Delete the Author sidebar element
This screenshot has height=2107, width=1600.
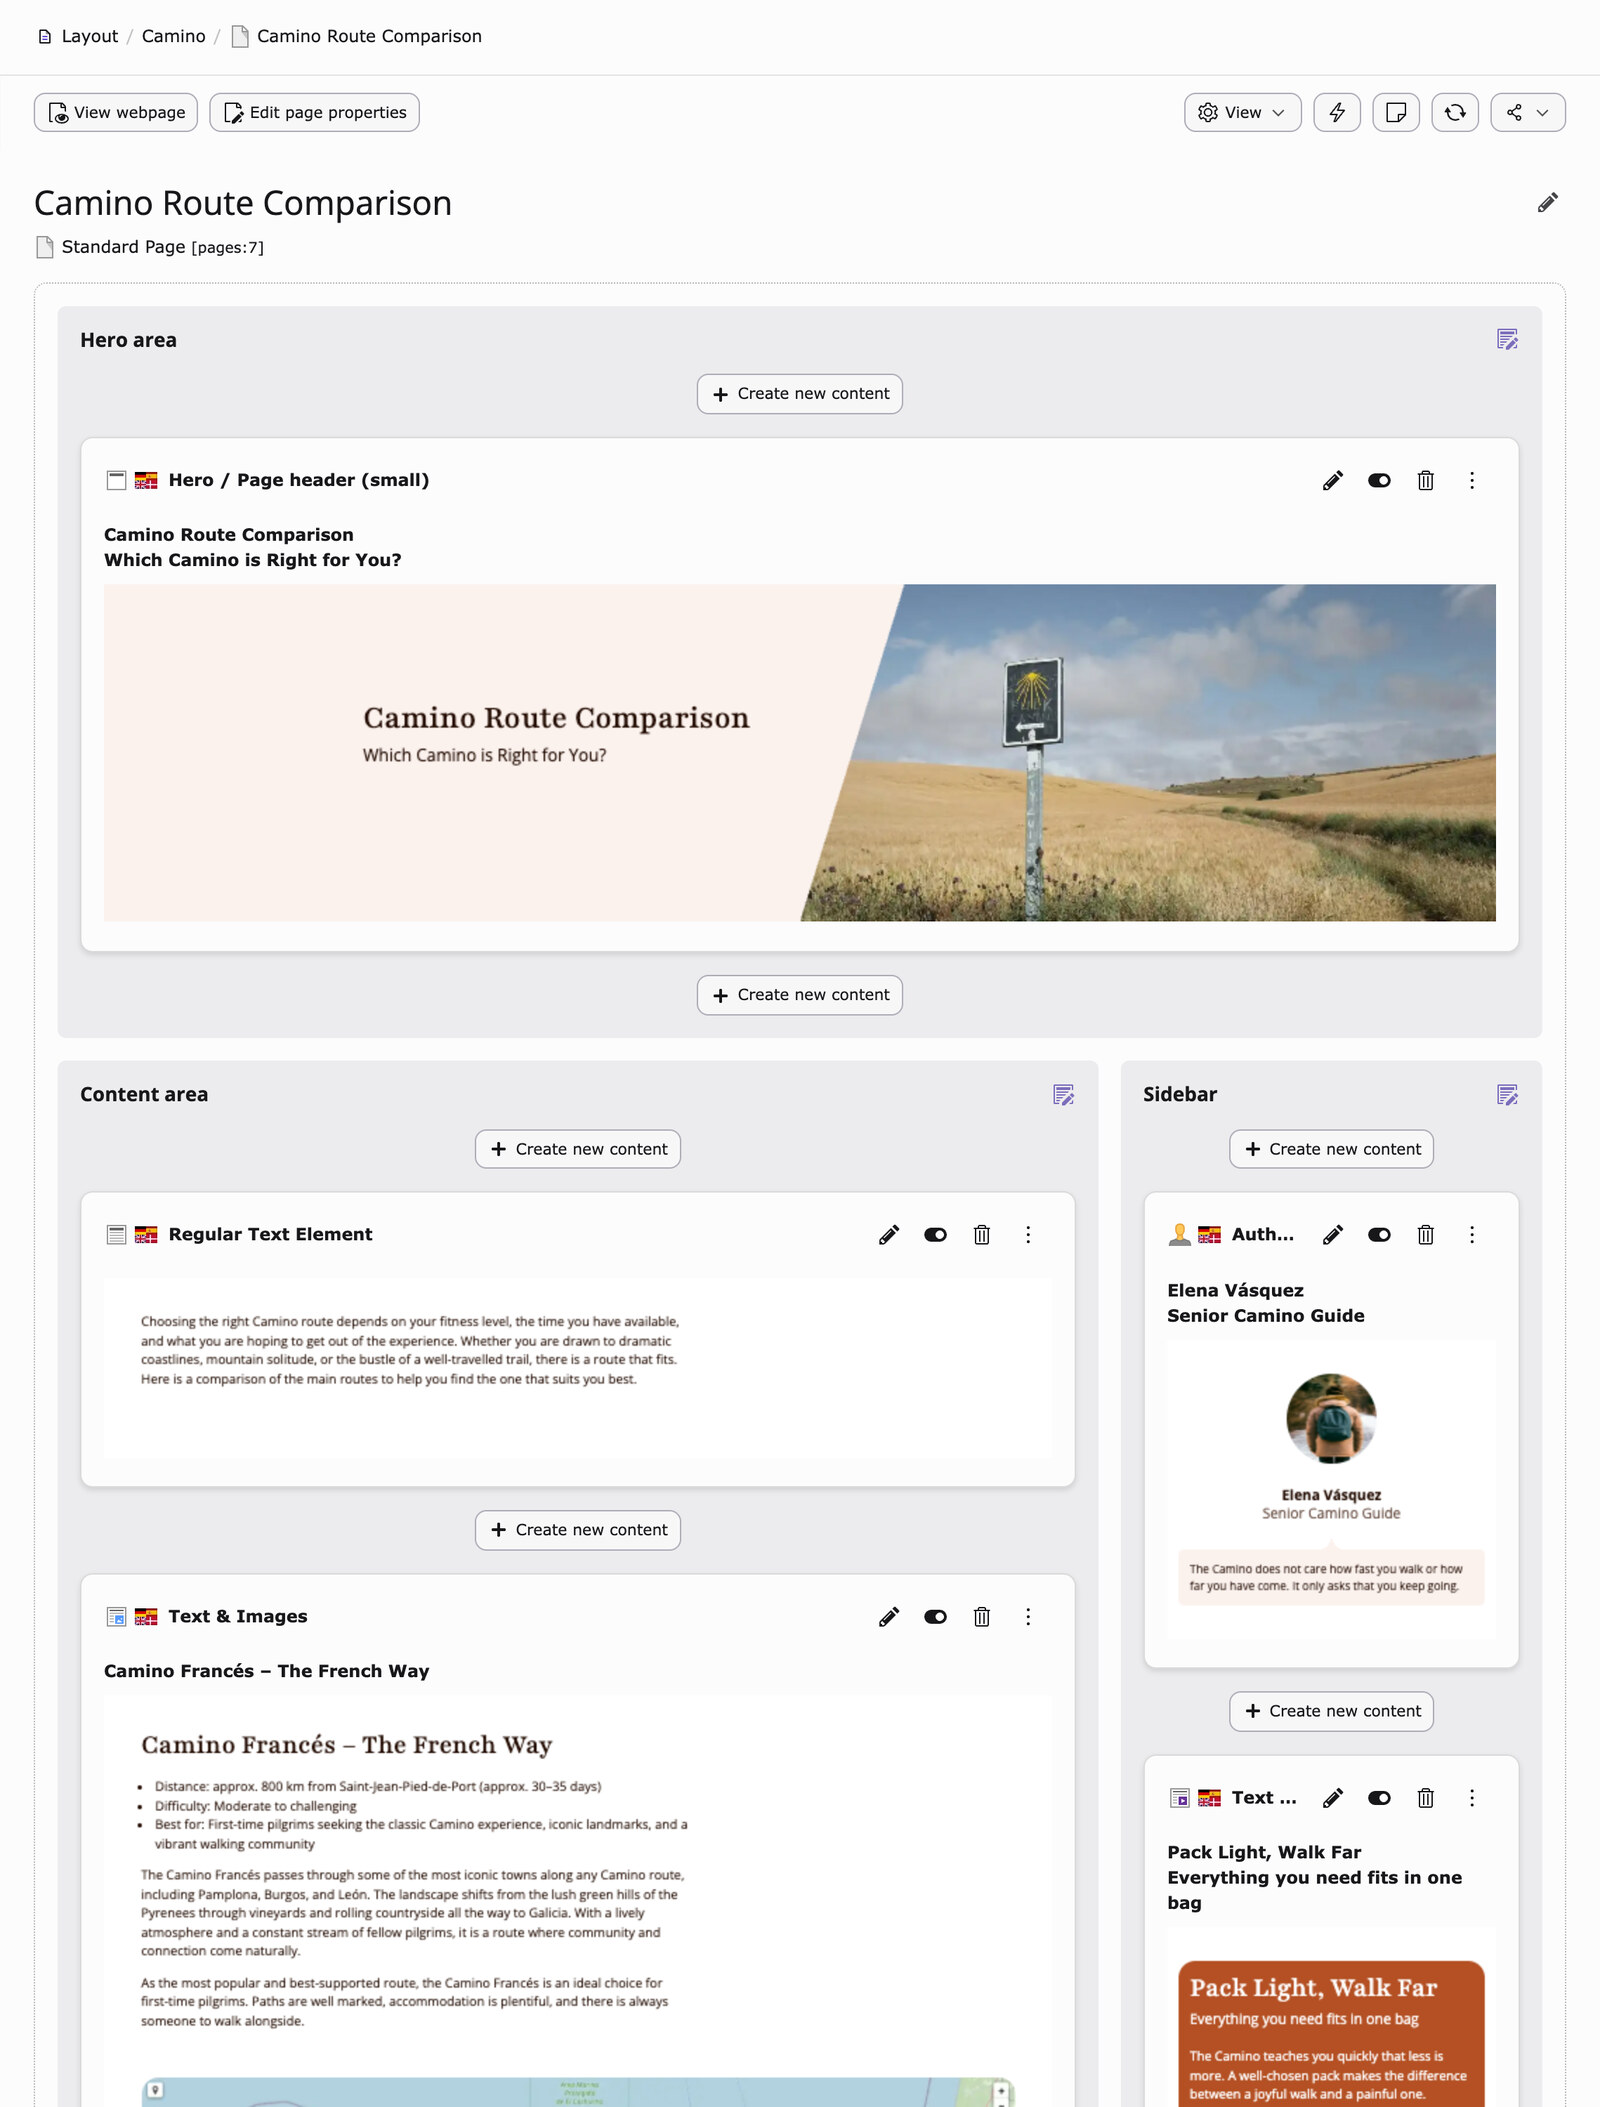point(1425,1235)
